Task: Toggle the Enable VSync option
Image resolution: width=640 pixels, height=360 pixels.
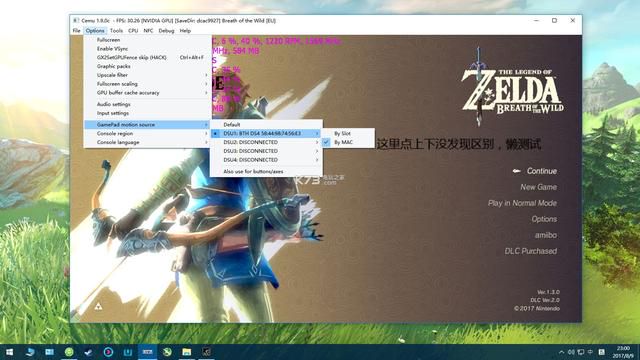Action: (x=147, y=49)
